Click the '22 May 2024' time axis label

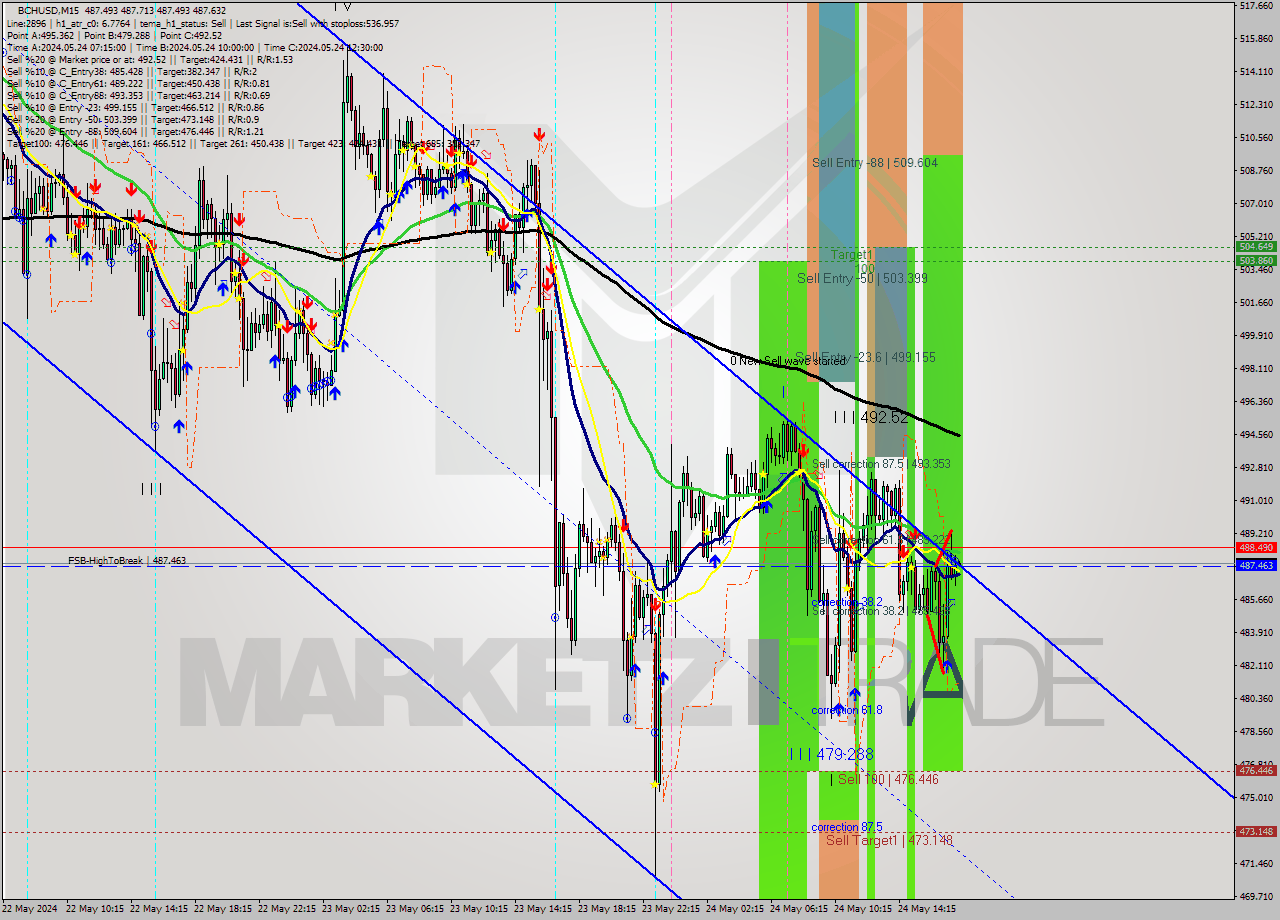pos(30,909)
